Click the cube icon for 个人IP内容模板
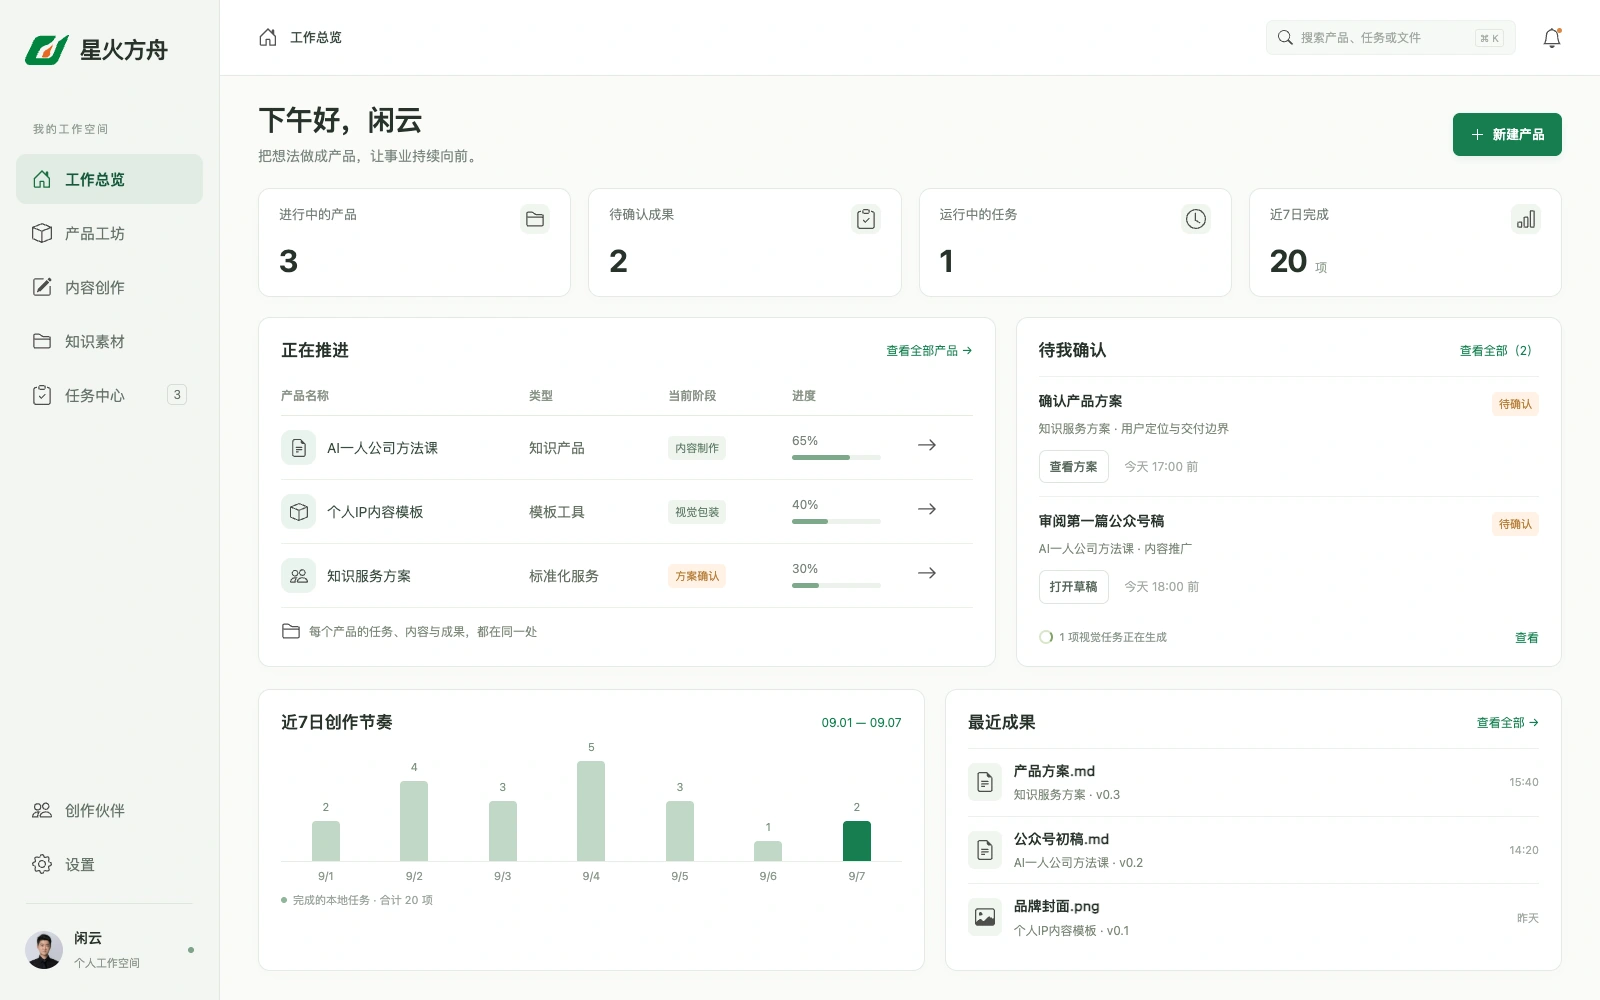Screen dimensions: 1600x1000 pos(298,512)
